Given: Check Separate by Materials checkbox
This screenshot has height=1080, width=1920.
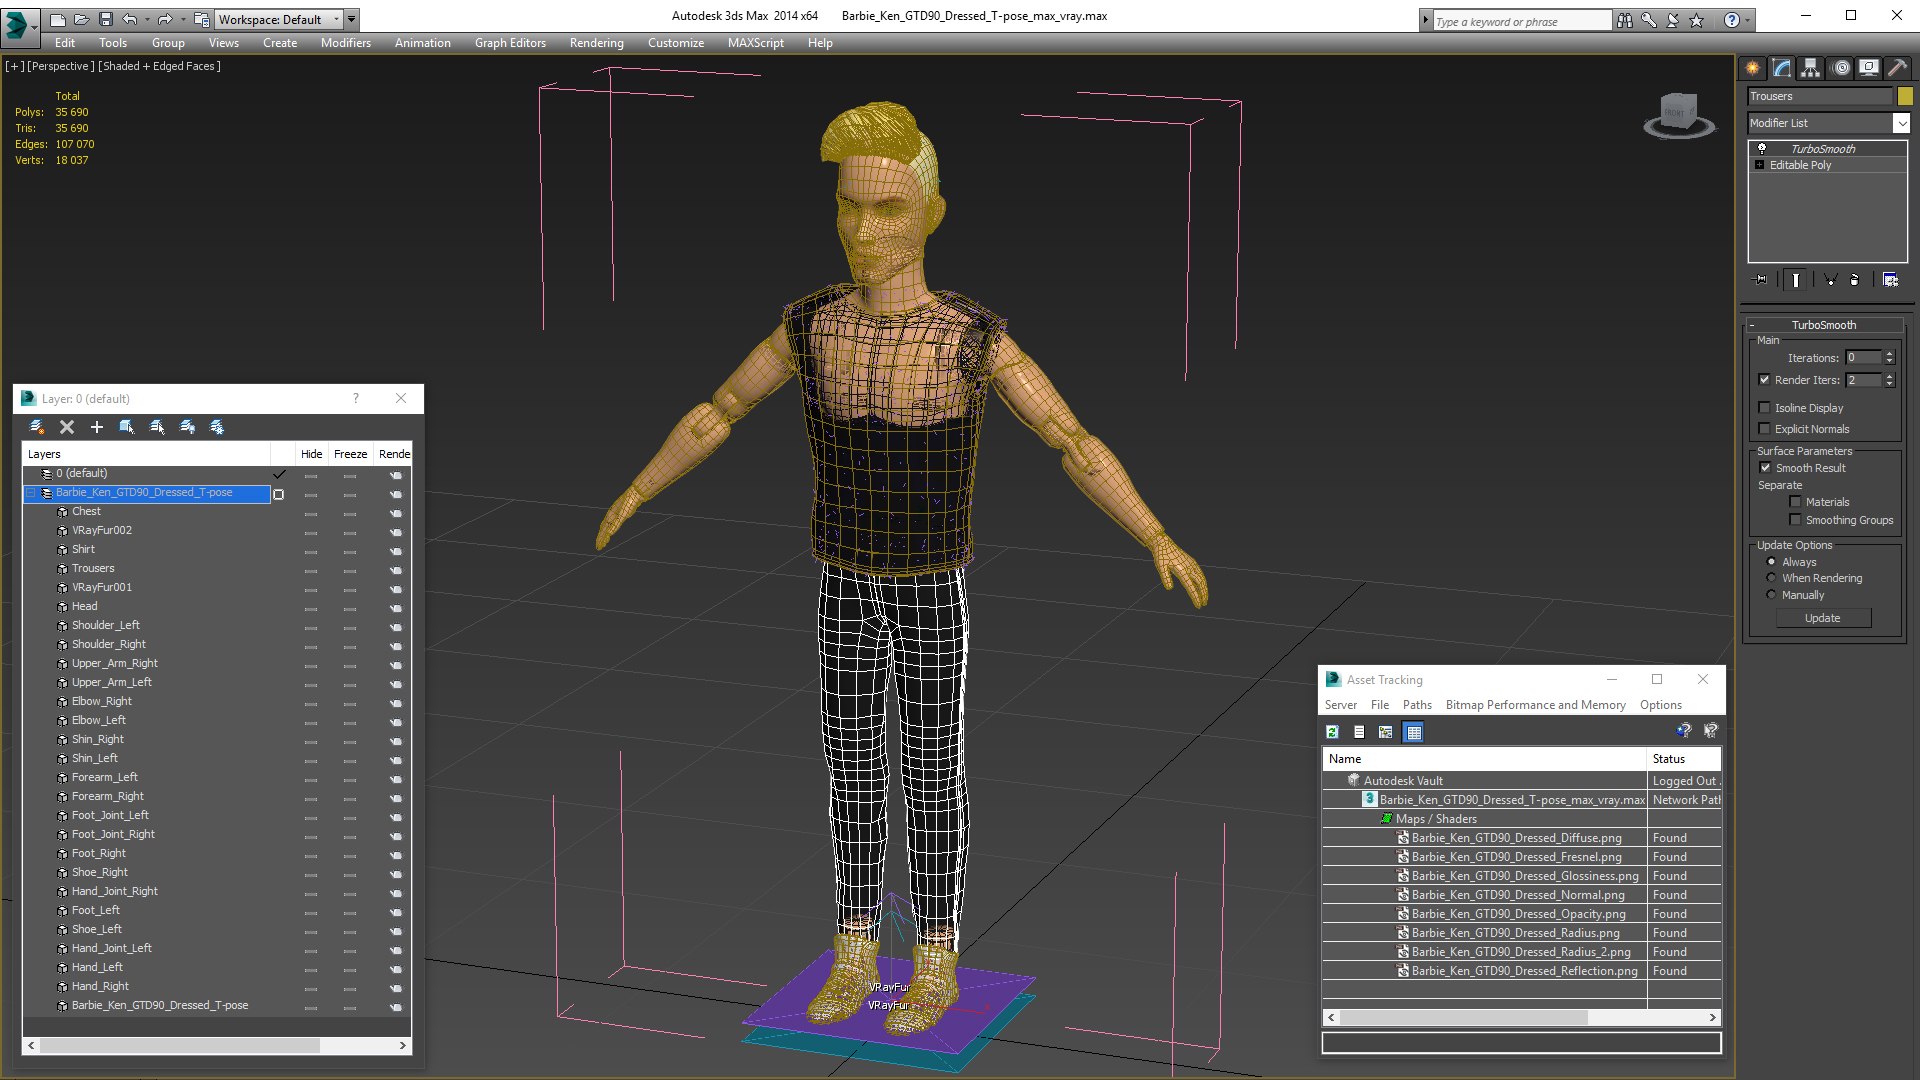Looking at the screenshot, I should [1796, 502].
